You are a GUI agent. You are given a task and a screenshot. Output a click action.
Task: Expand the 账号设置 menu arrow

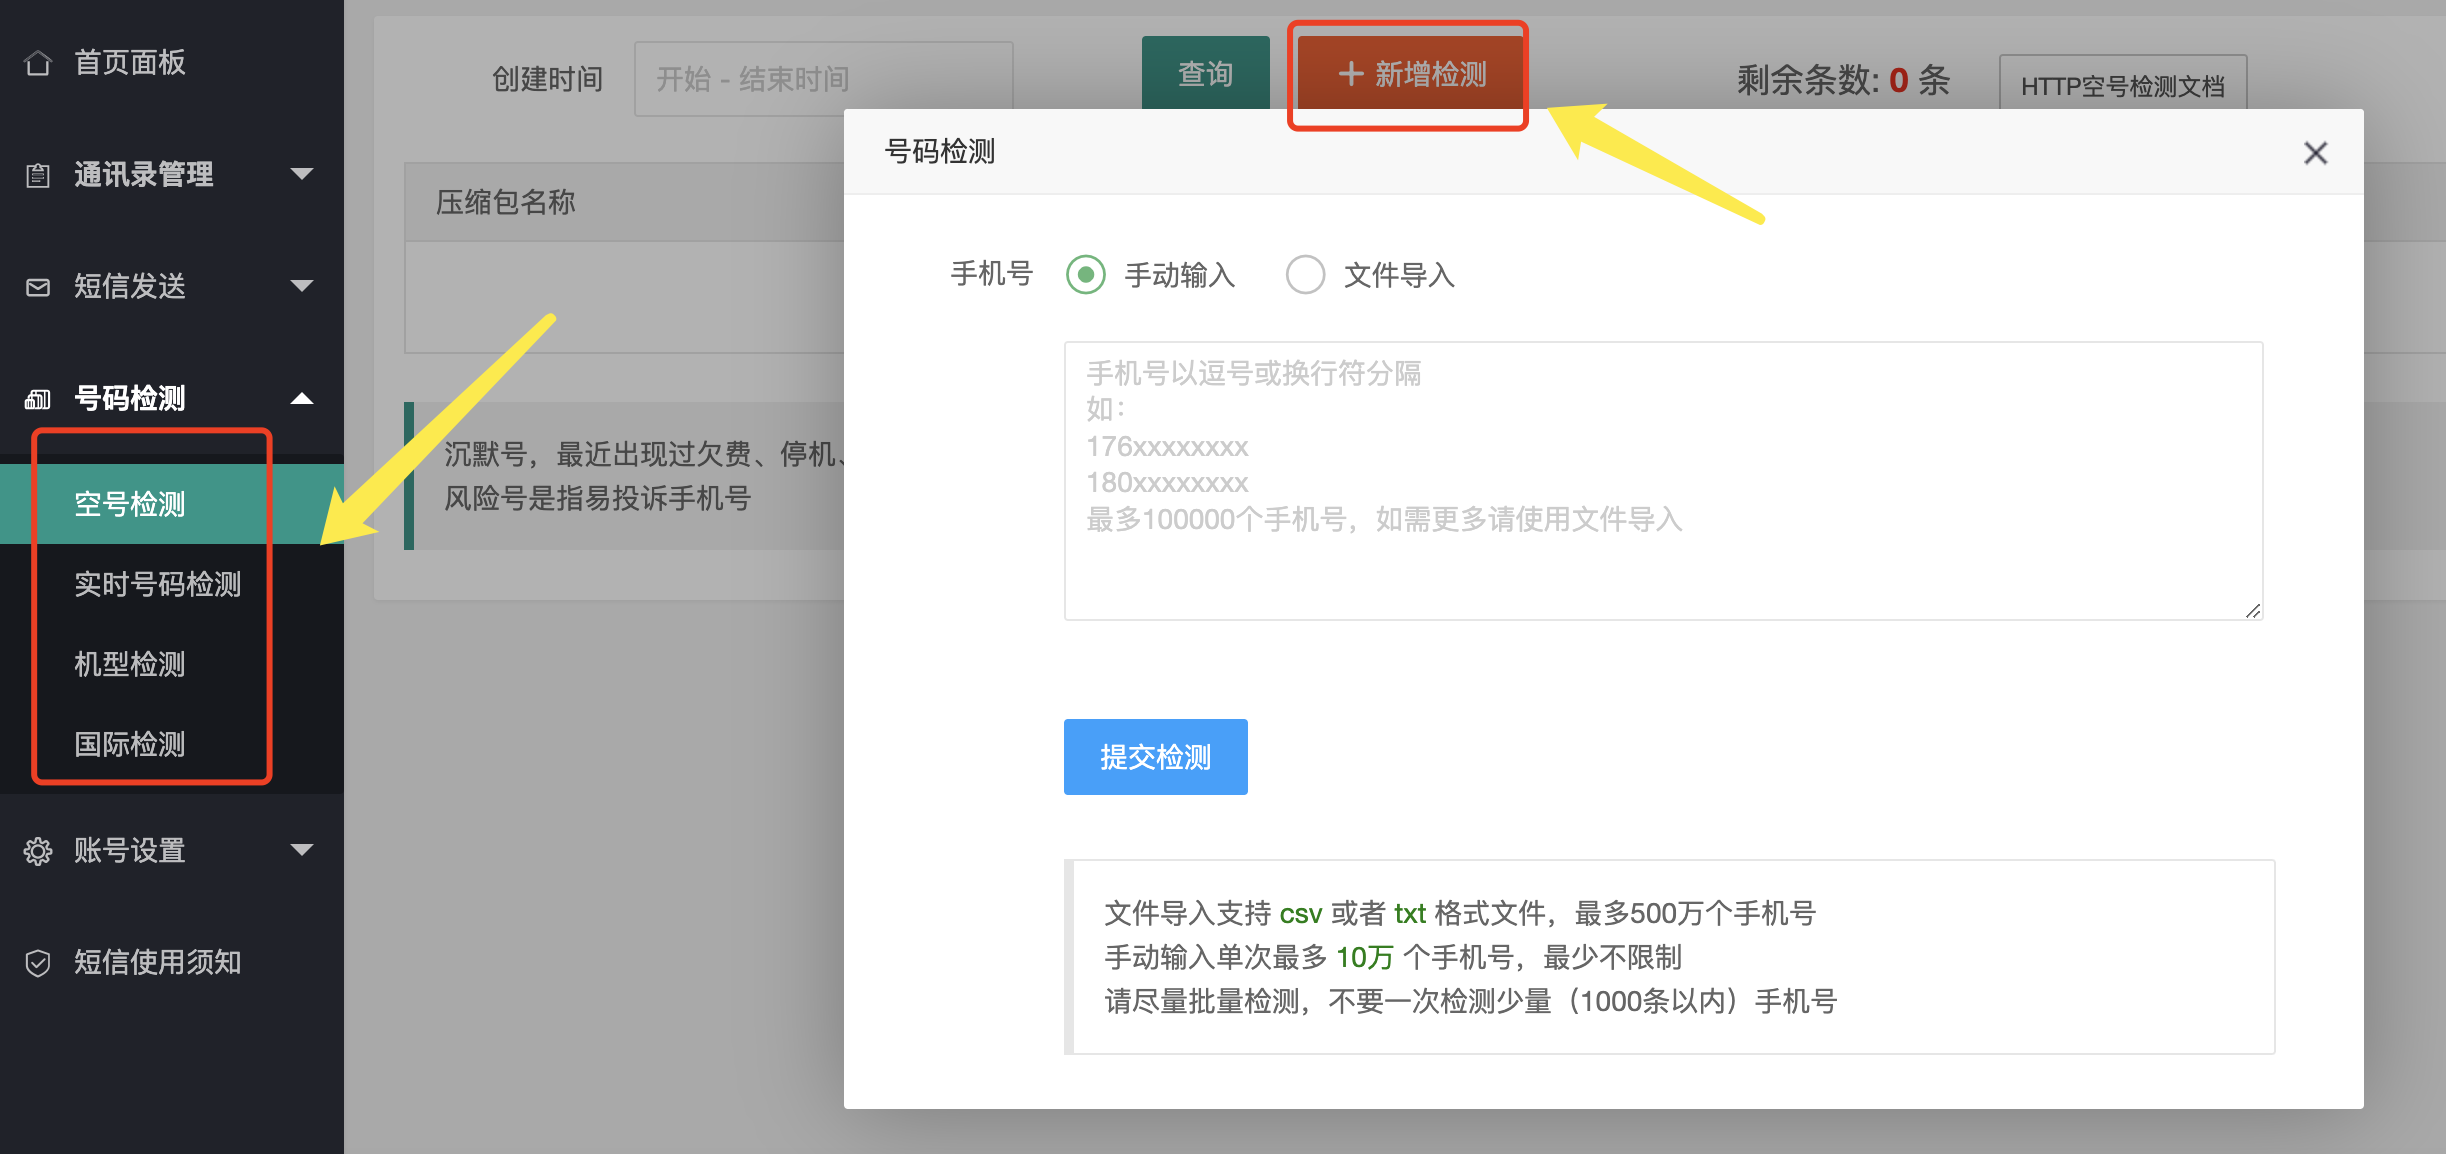pos(302,850)
